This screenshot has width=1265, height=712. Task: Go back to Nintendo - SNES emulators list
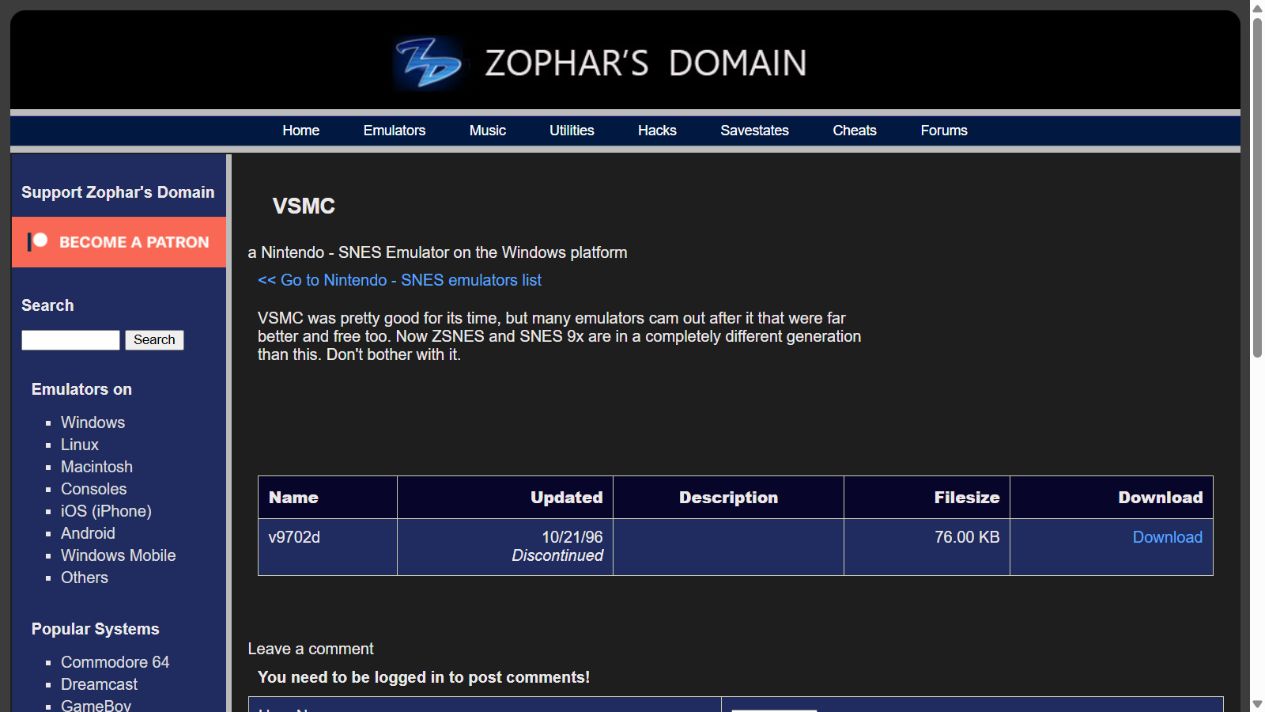[x=400, y=280]
